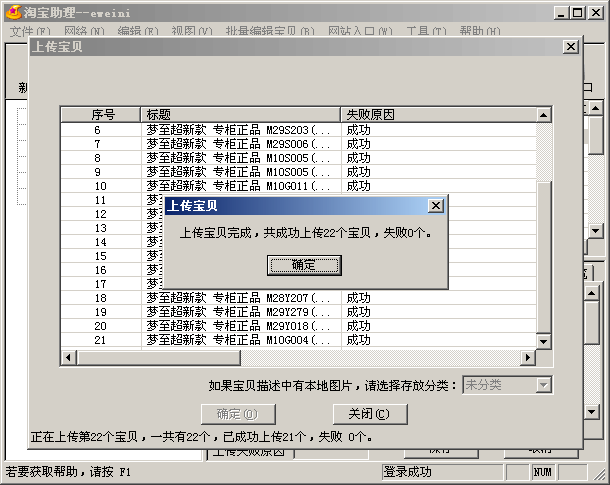Click sequence number 11 in the list
The width and height of the screenshot is (610, 485).
coord(100,200)
